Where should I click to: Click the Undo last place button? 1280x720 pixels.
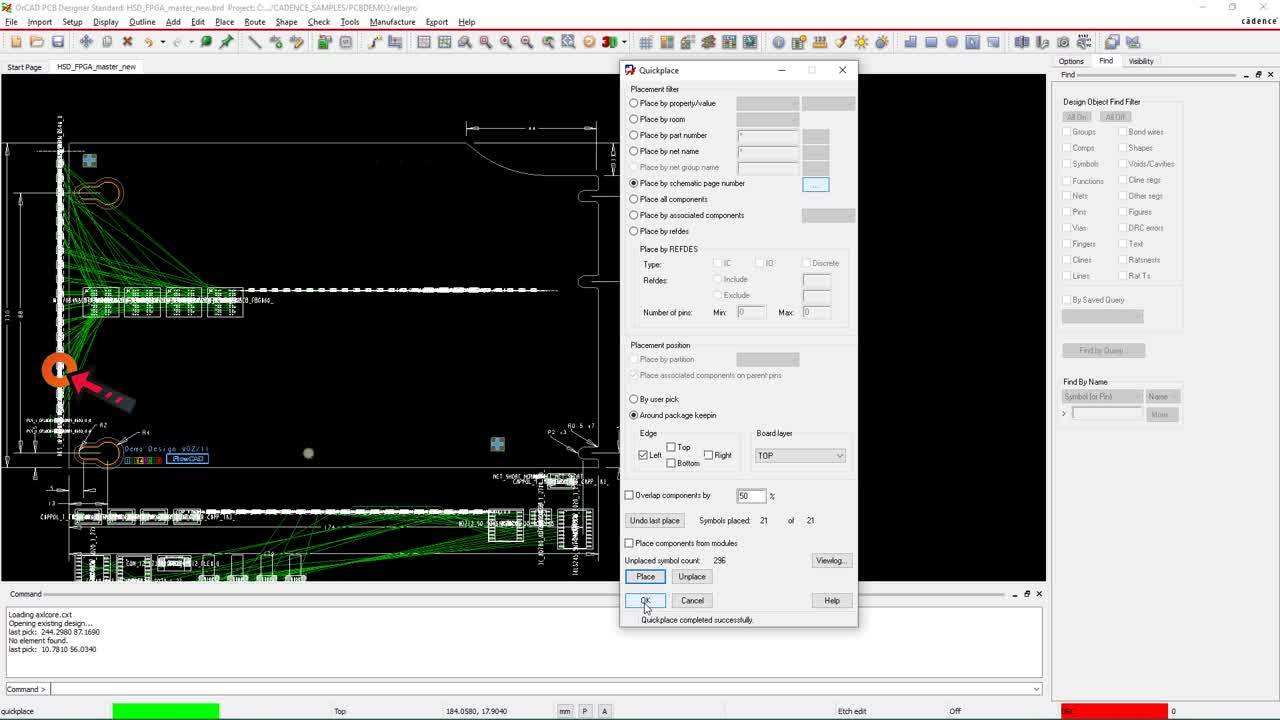[655, 520]
